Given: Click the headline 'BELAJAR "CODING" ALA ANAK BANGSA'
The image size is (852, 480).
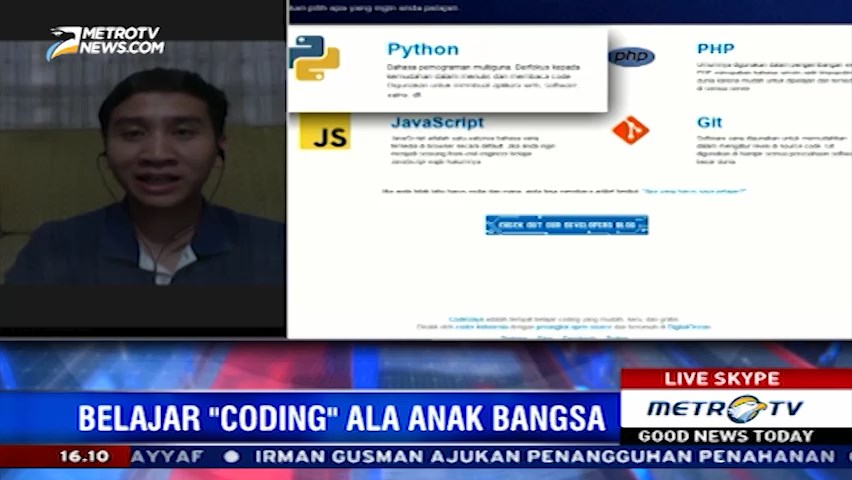Looking at the screenshot, I should [x=341, y=418].
